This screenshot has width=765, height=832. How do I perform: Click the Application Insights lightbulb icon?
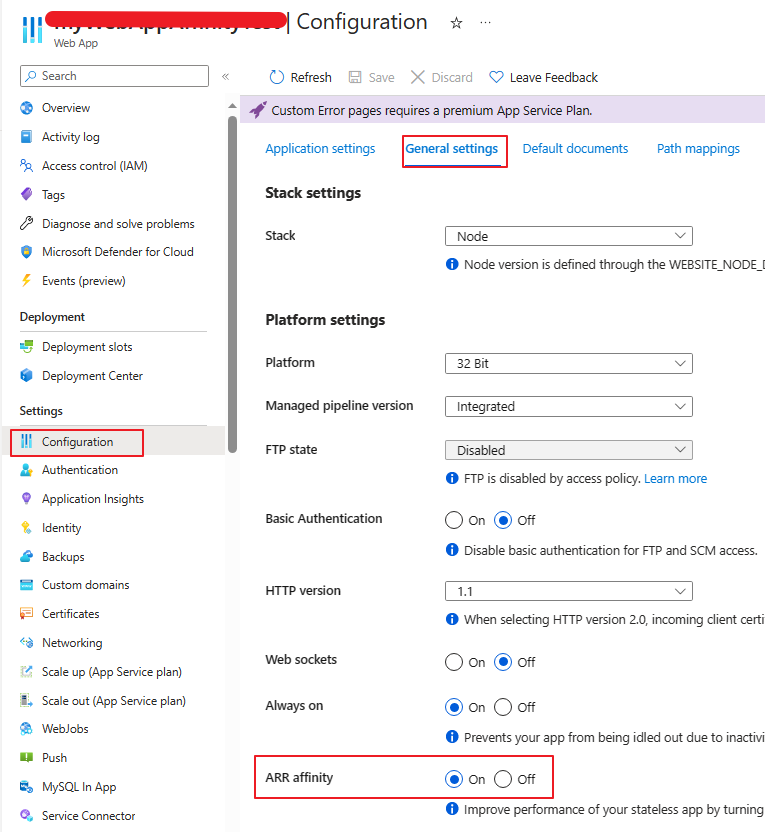click(x=27, y=498)
